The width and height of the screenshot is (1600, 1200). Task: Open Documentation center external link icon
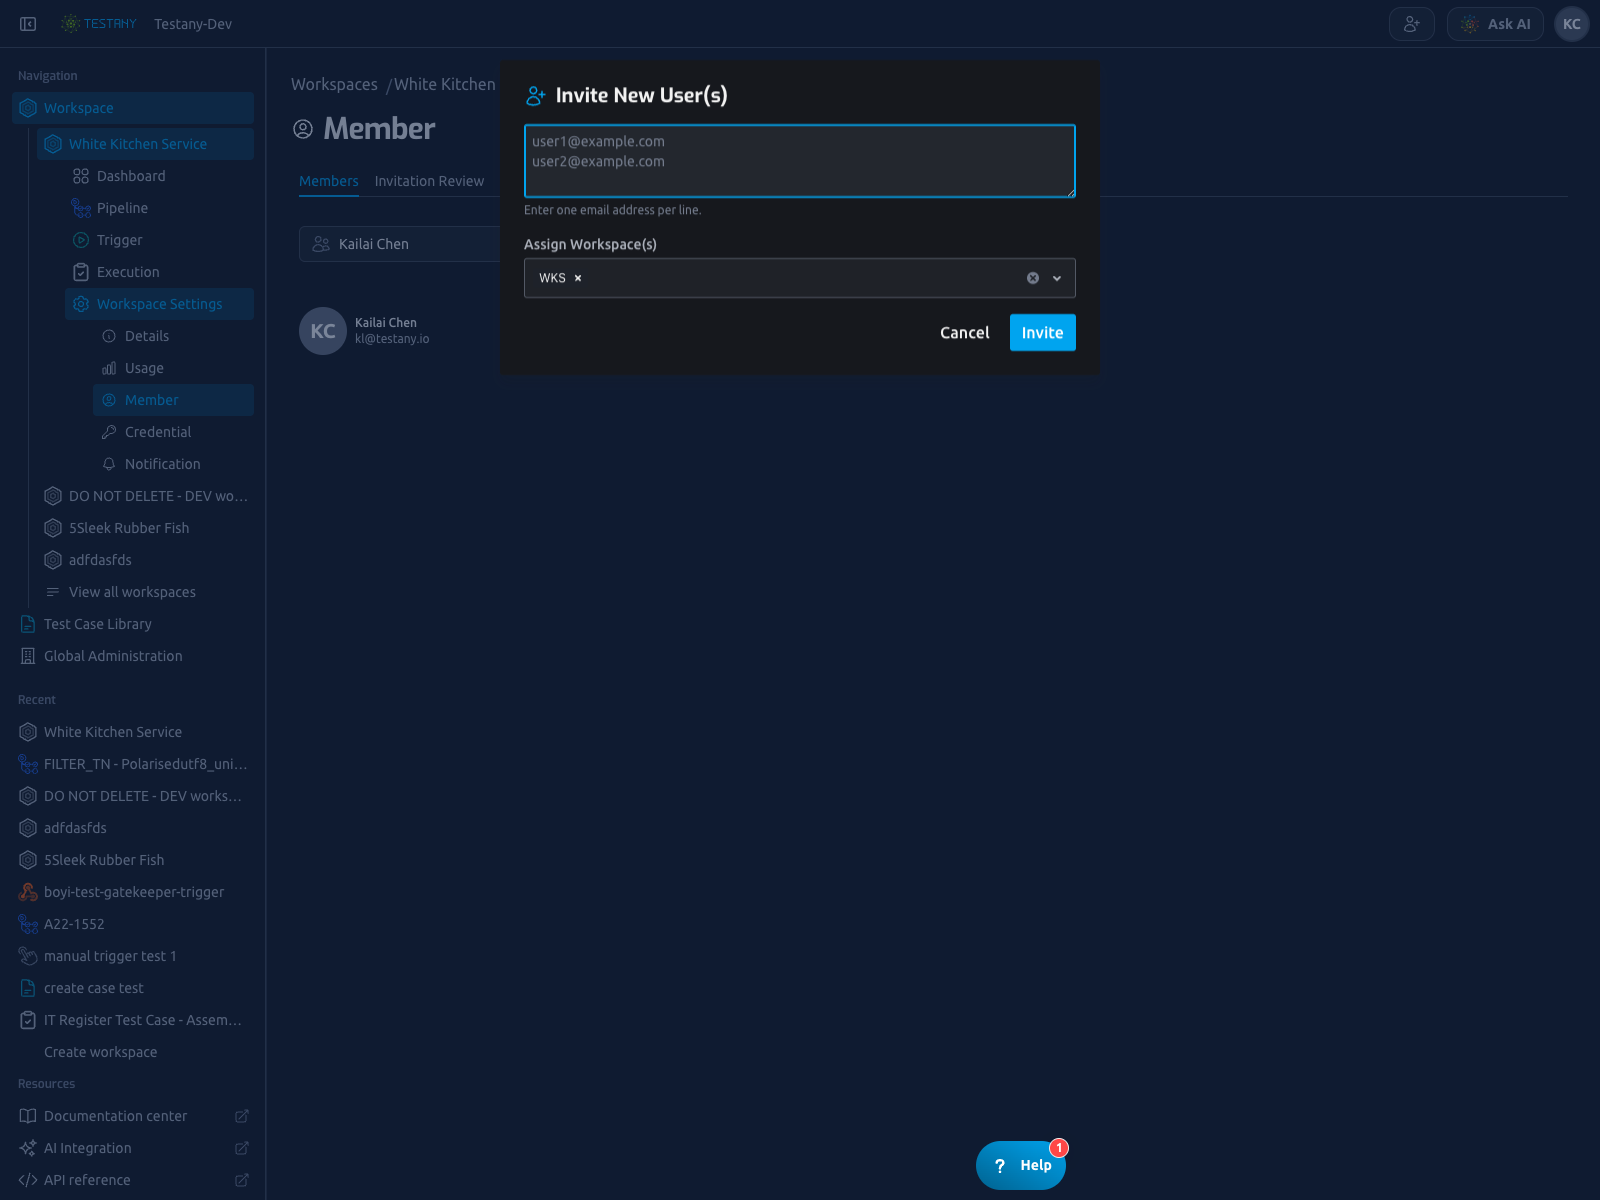pyautogui.click(x=241, y=1116)
